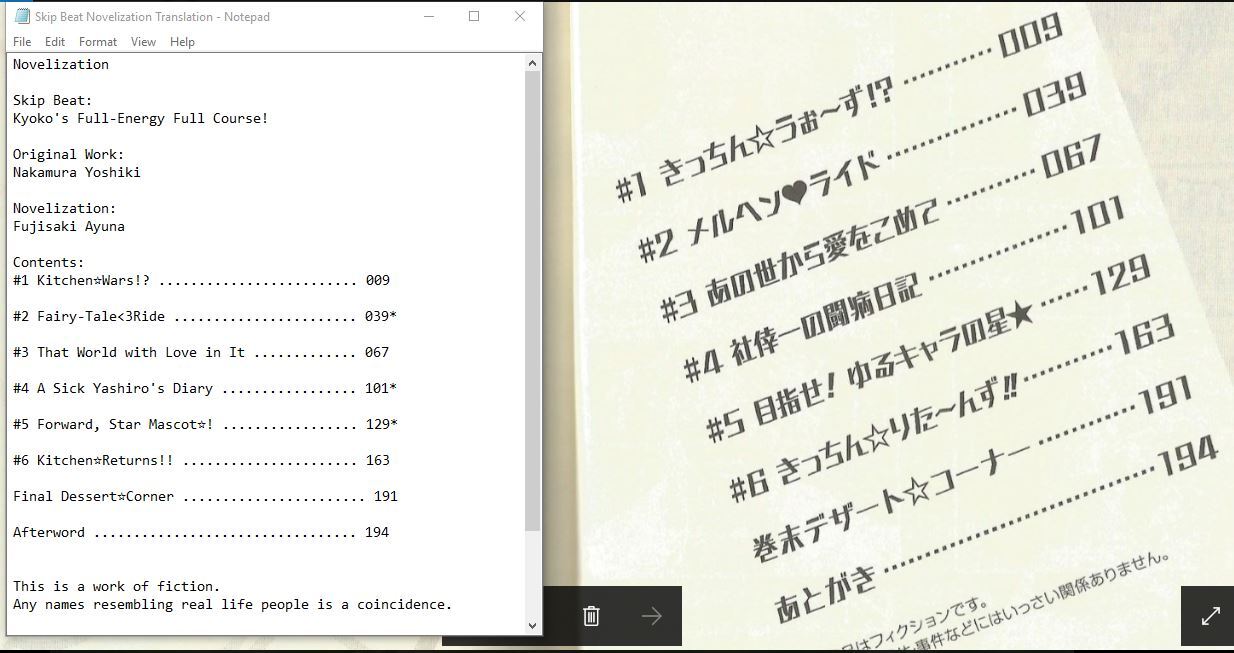1234x653 pixels.
Task: Delete the photo with the trash icon
Action: click(x=591, y=616)
